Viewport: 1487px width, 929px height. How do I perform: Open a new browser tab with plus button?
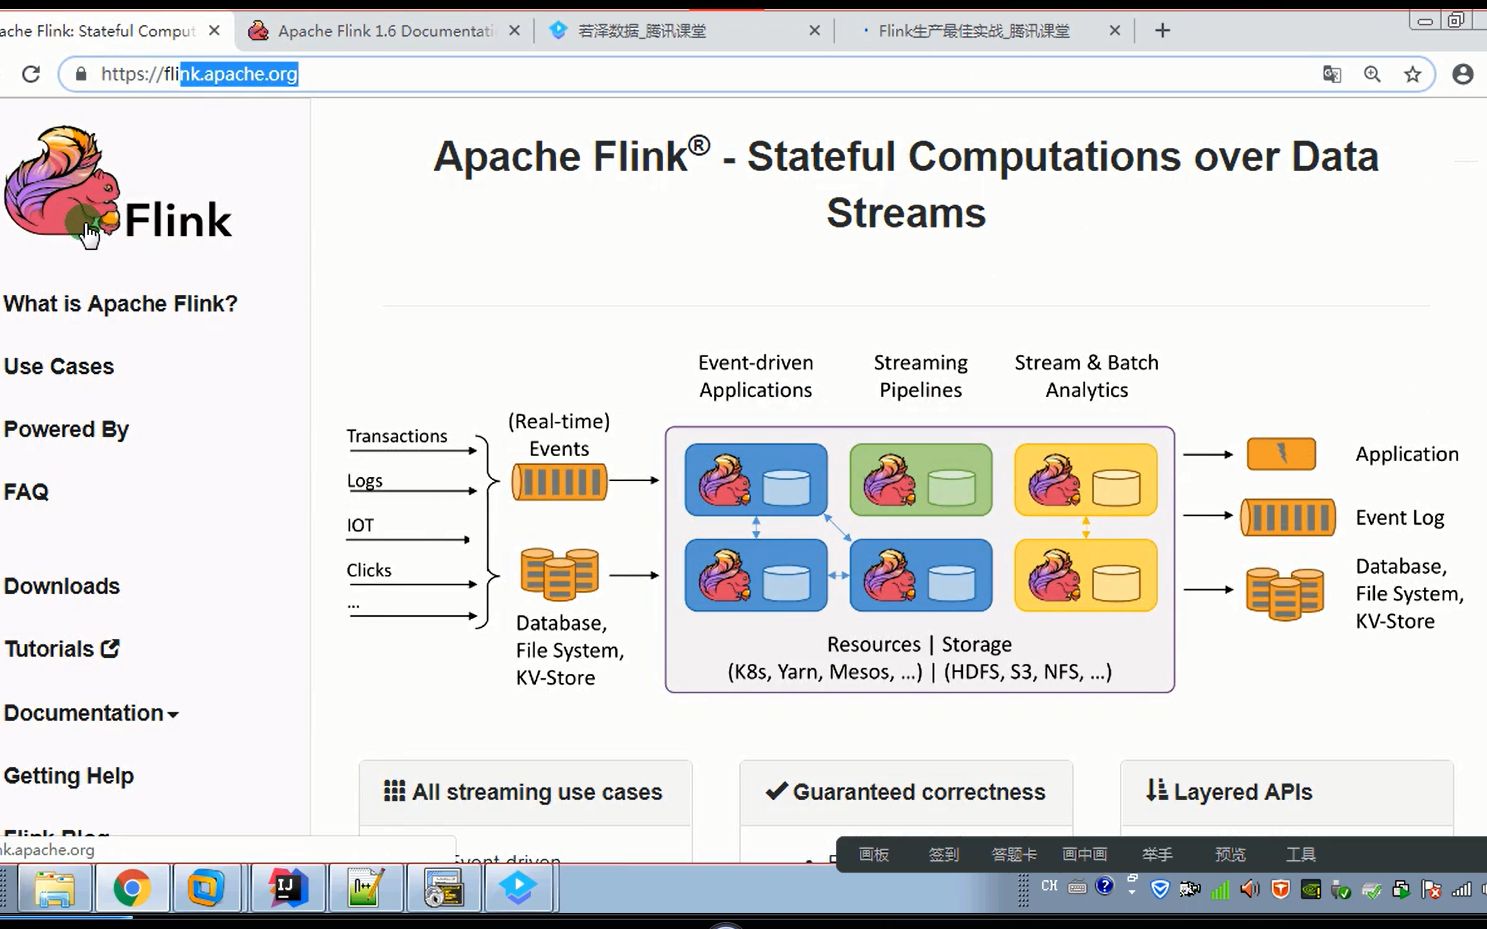coord(1162,30)
